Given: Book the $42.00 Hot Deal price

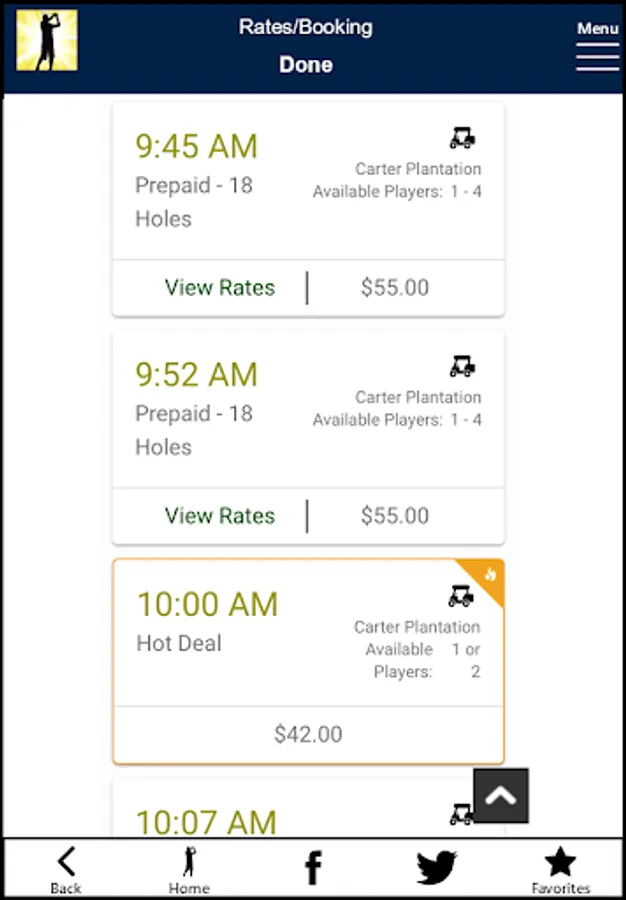Looking at the screenshot, I should coord(308,735).
